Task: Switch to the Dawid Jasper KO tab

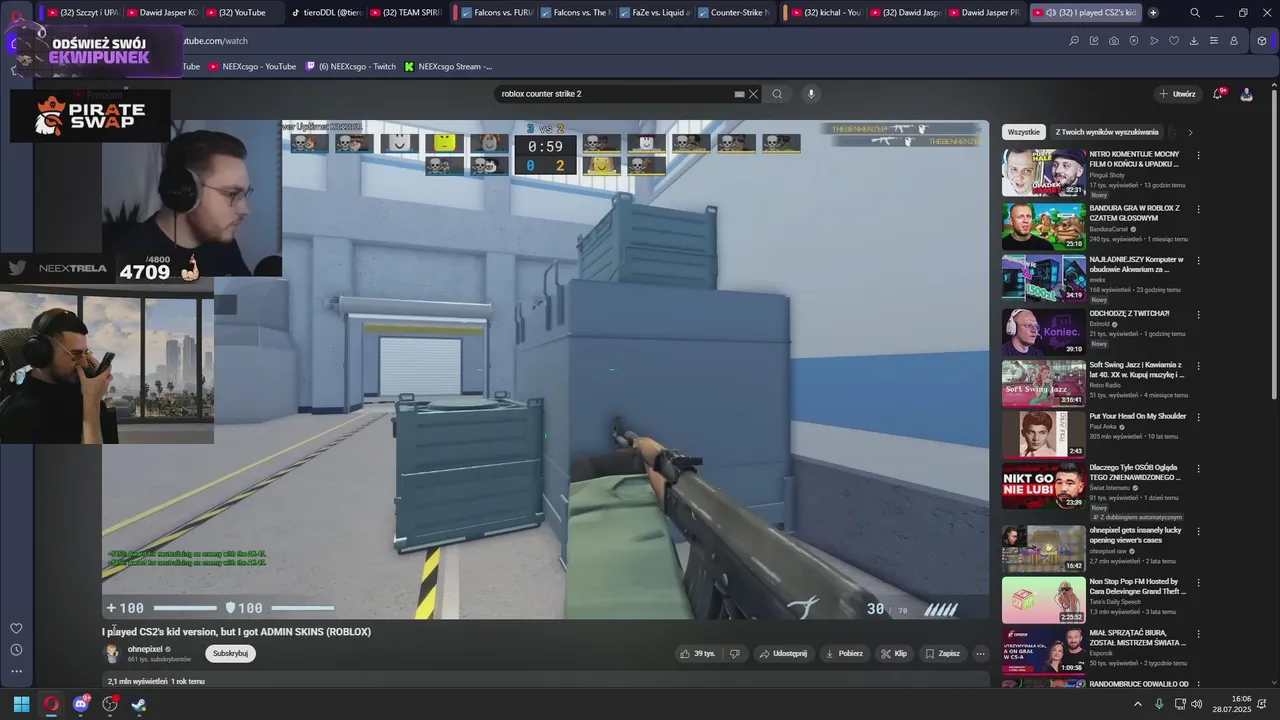Action: (163, 13)
